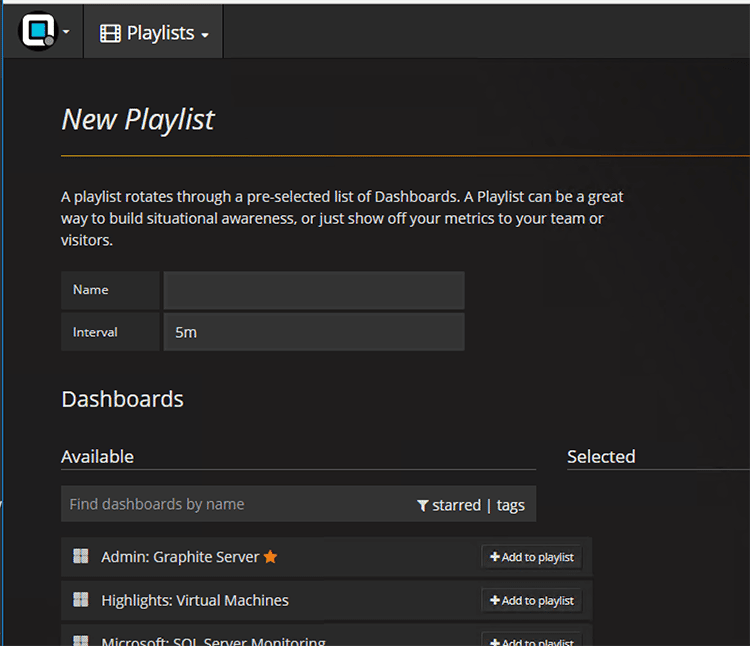Open the Playlists menu label

160,33
